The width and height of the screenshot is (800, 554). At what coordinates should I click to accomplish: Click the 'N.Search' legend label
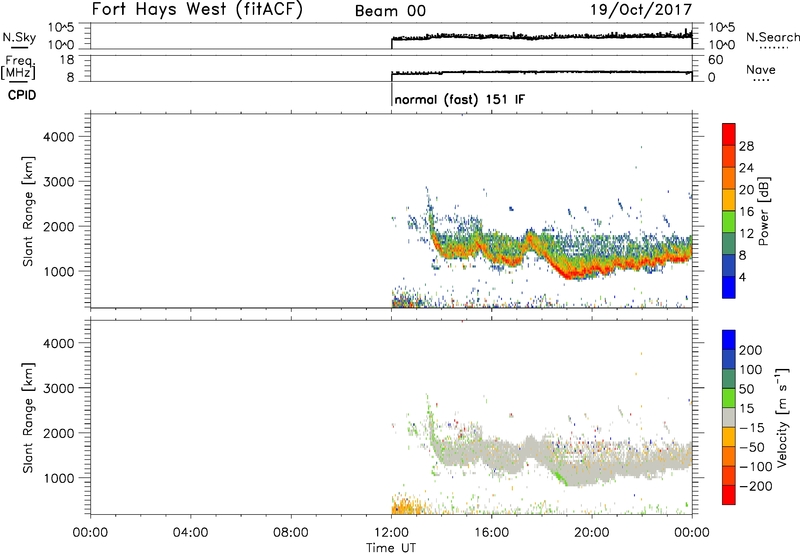click(772, 37)
